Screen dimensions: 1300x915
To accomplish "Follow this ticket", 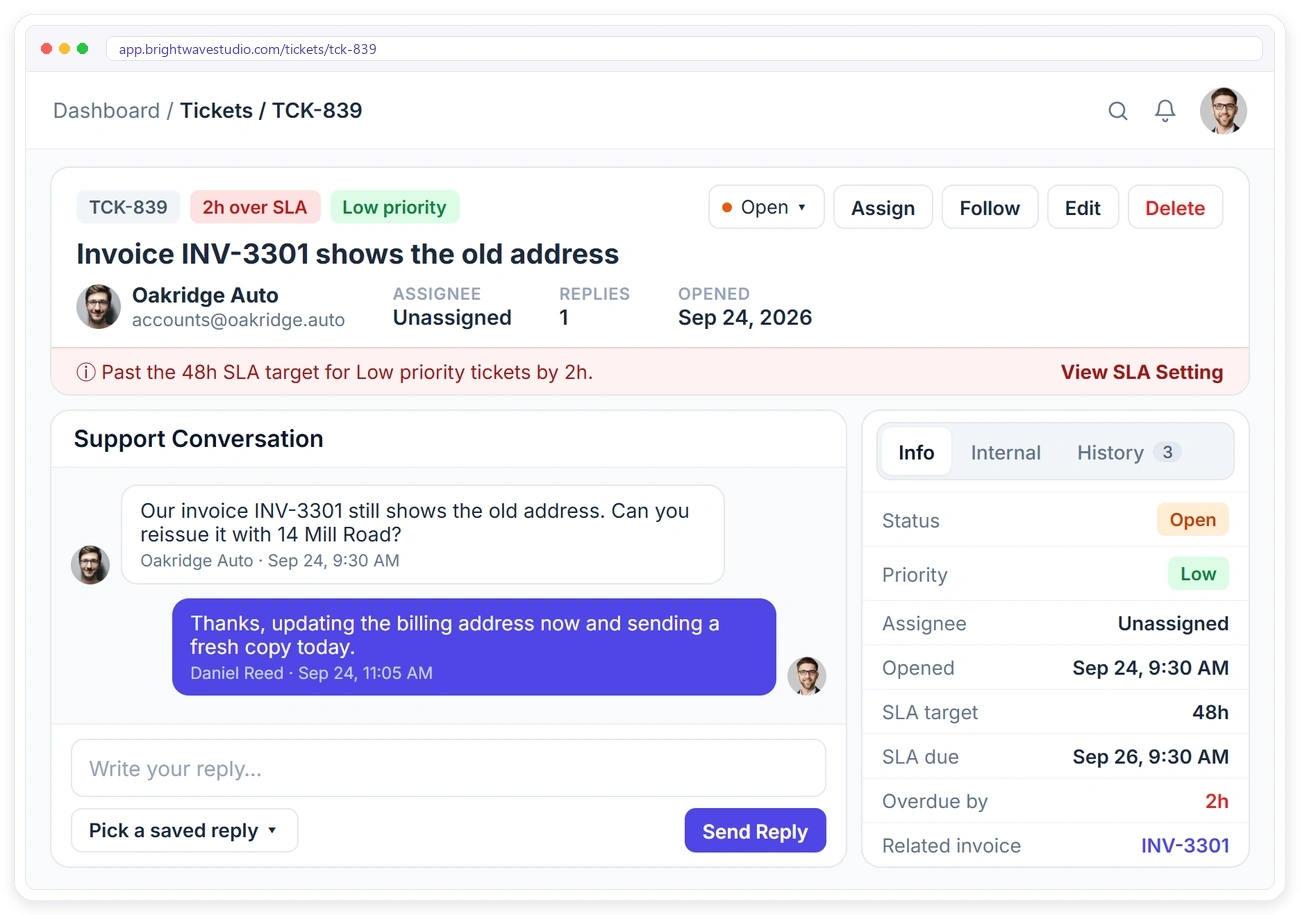I will point(990,207).
